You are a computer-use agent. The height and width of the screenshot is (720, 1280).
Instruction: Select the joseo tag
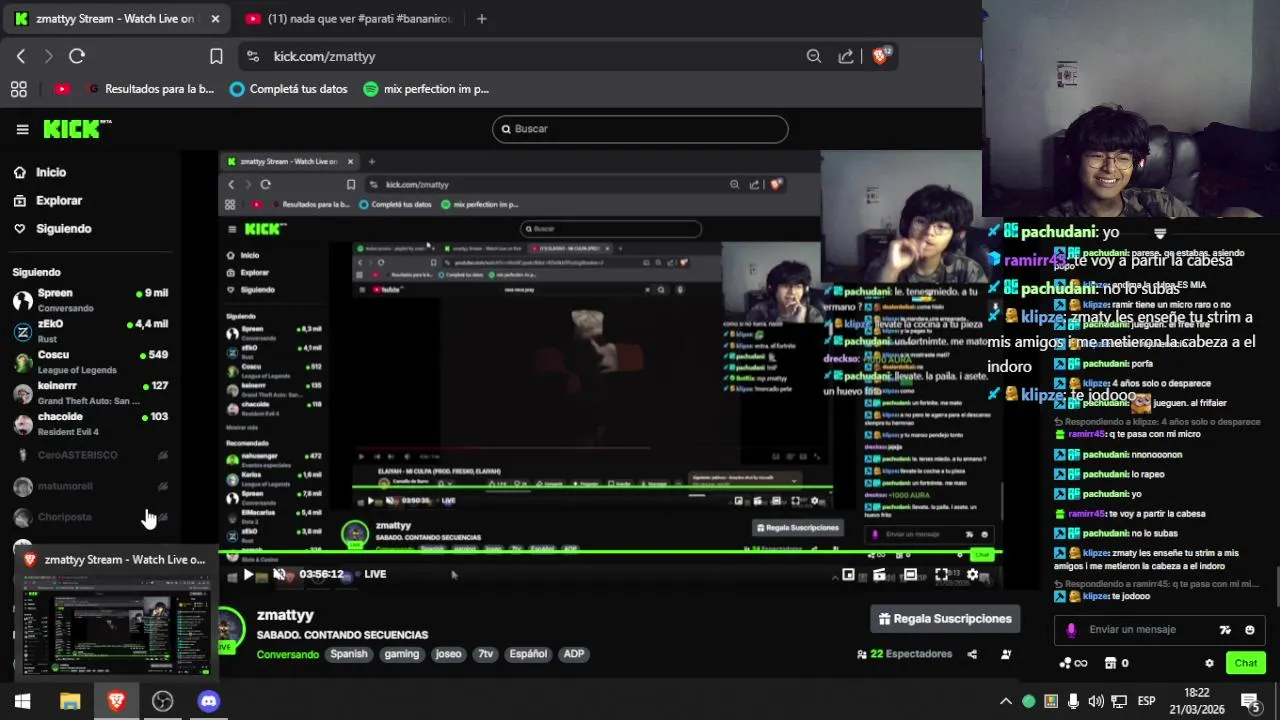point(449,654)
